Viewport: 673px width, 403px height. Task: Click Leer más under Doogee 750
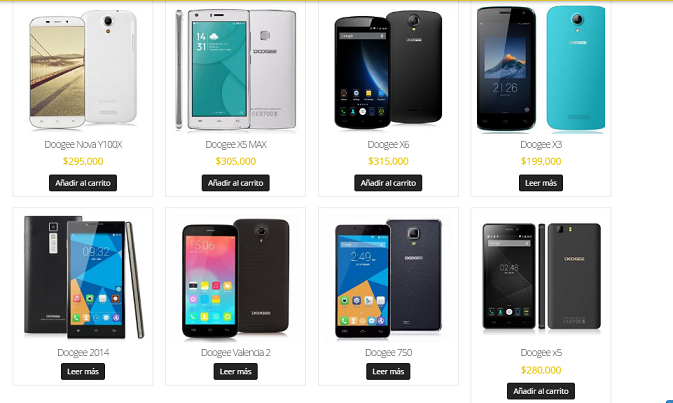pos(388,371)
